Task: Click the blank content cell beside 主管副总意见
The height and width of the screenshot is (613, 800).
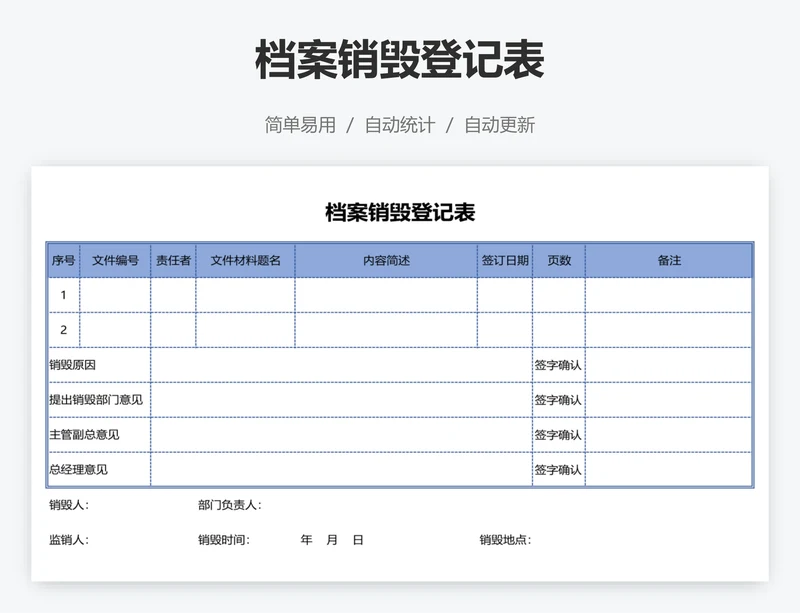Action: click(341, 435)
